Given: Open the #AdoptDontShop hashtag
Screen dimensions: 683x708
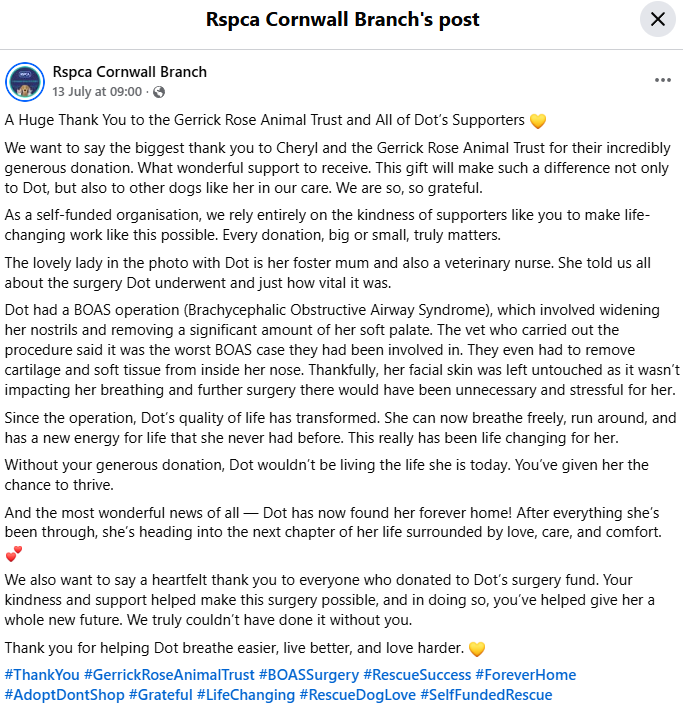Looking at the screenshot, I should [65, 694].
